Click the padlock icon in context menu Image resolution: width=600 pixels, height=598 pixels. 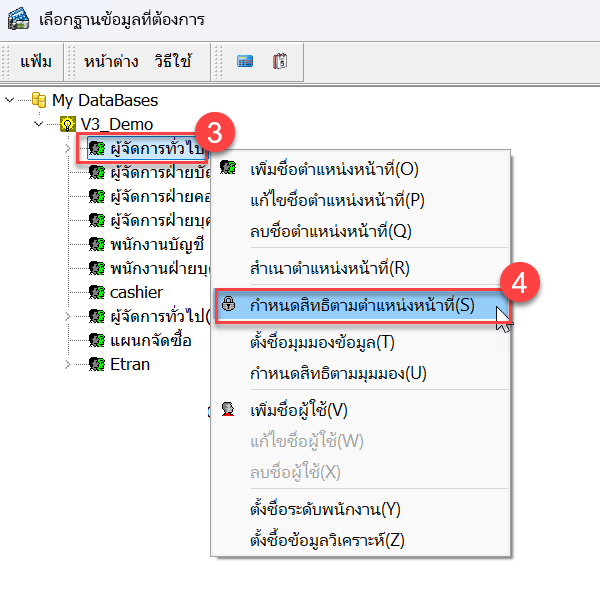tap(229, 303)
